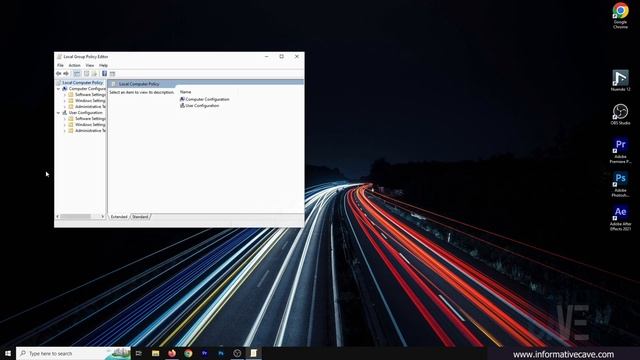Click the taskbar search box
The height and width of the screenshot is (360, 640).
point(73,353)
